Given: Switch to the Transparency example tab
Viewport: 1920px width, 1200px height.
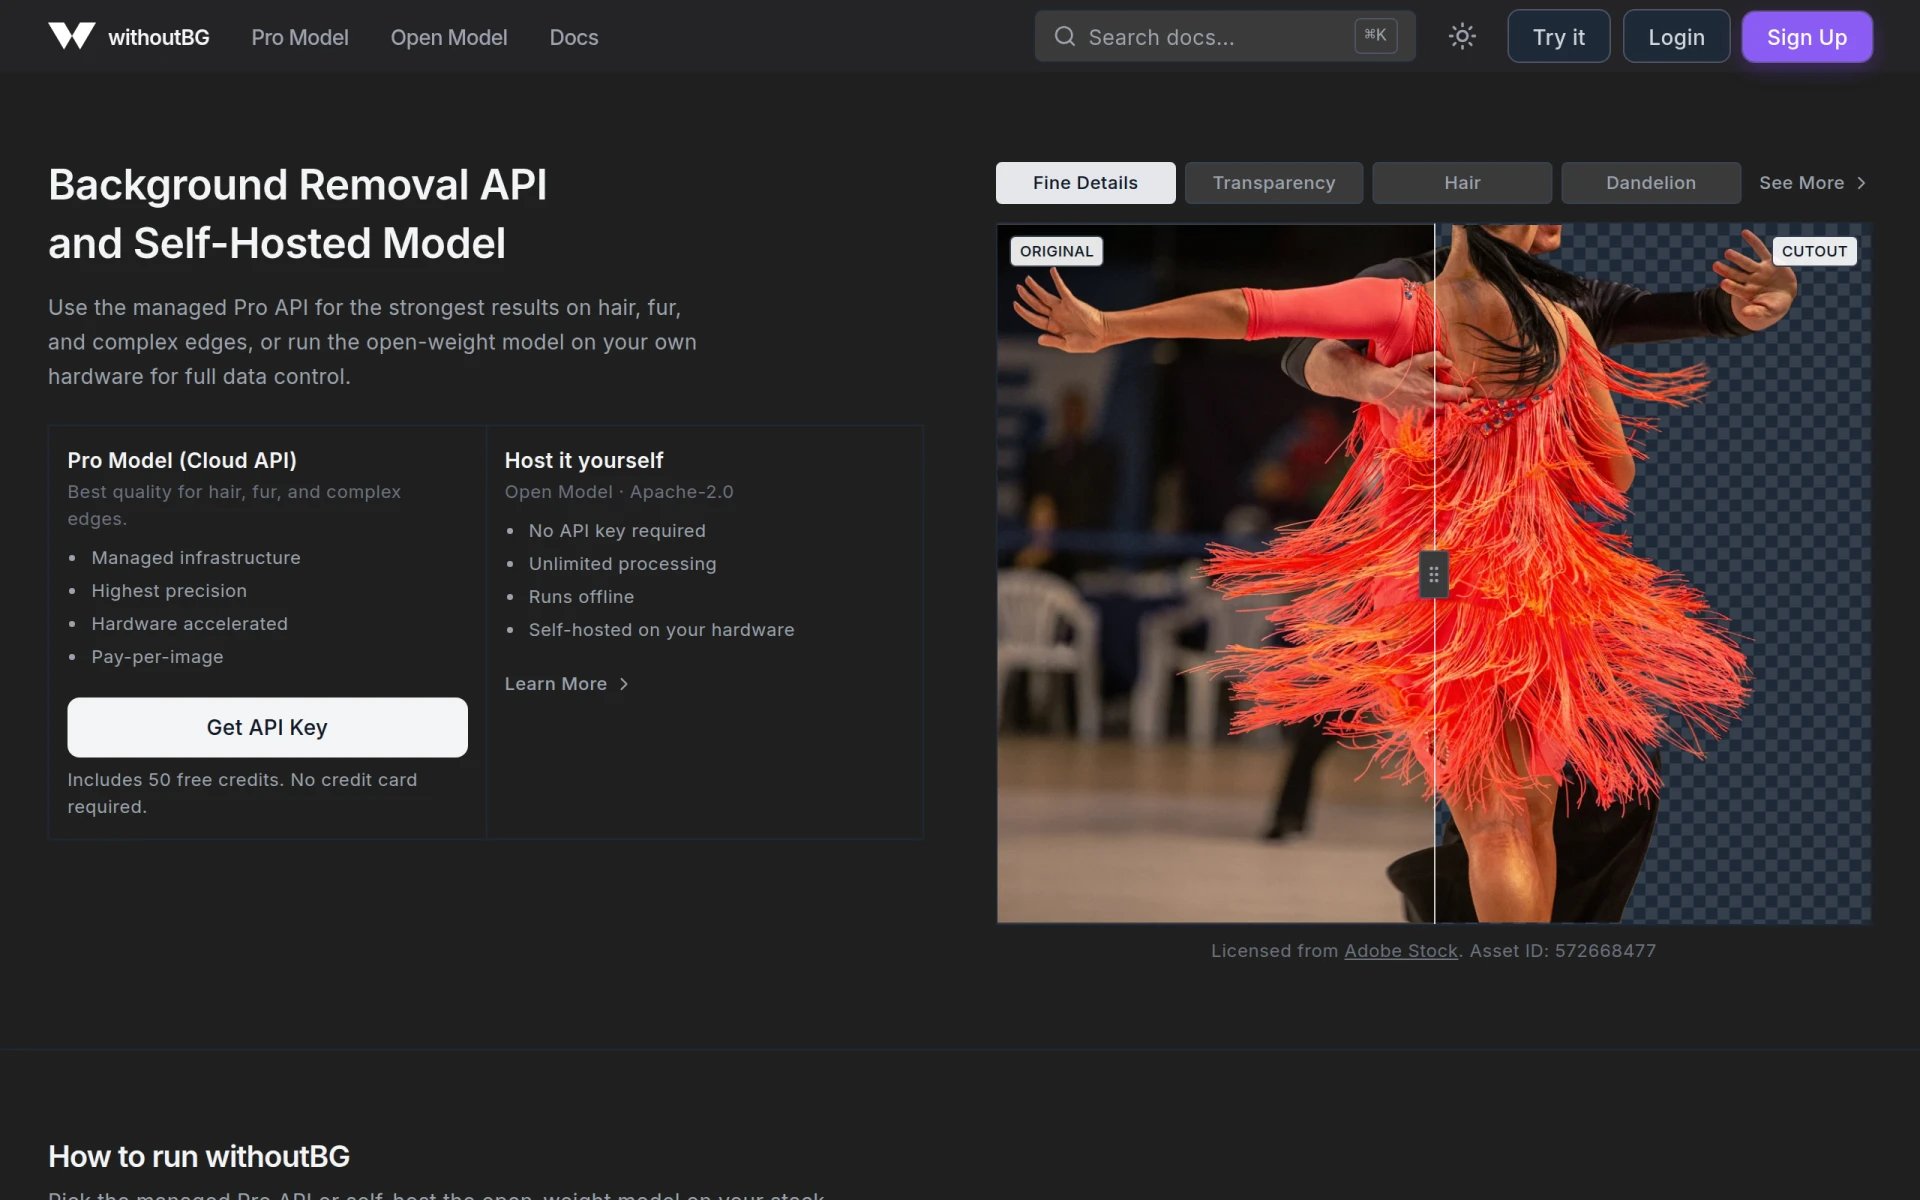Looking at the screenshot, I should [1274, 183].
